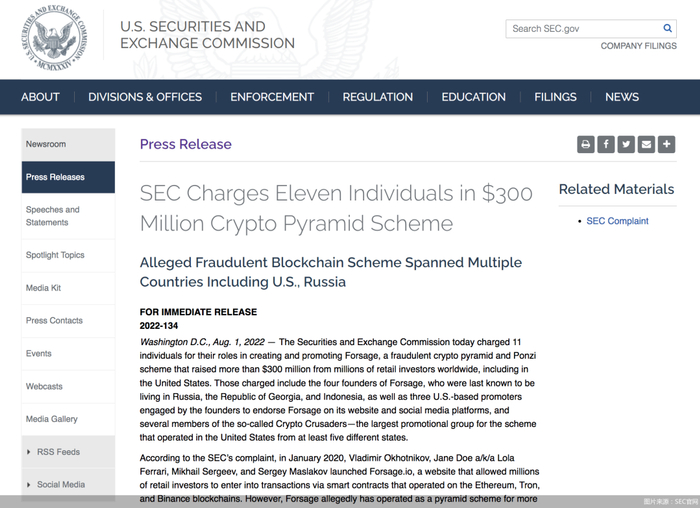The image size is (700, 508).
Task: Email this press release via envelope icon
Action: [x=646, y=145]
